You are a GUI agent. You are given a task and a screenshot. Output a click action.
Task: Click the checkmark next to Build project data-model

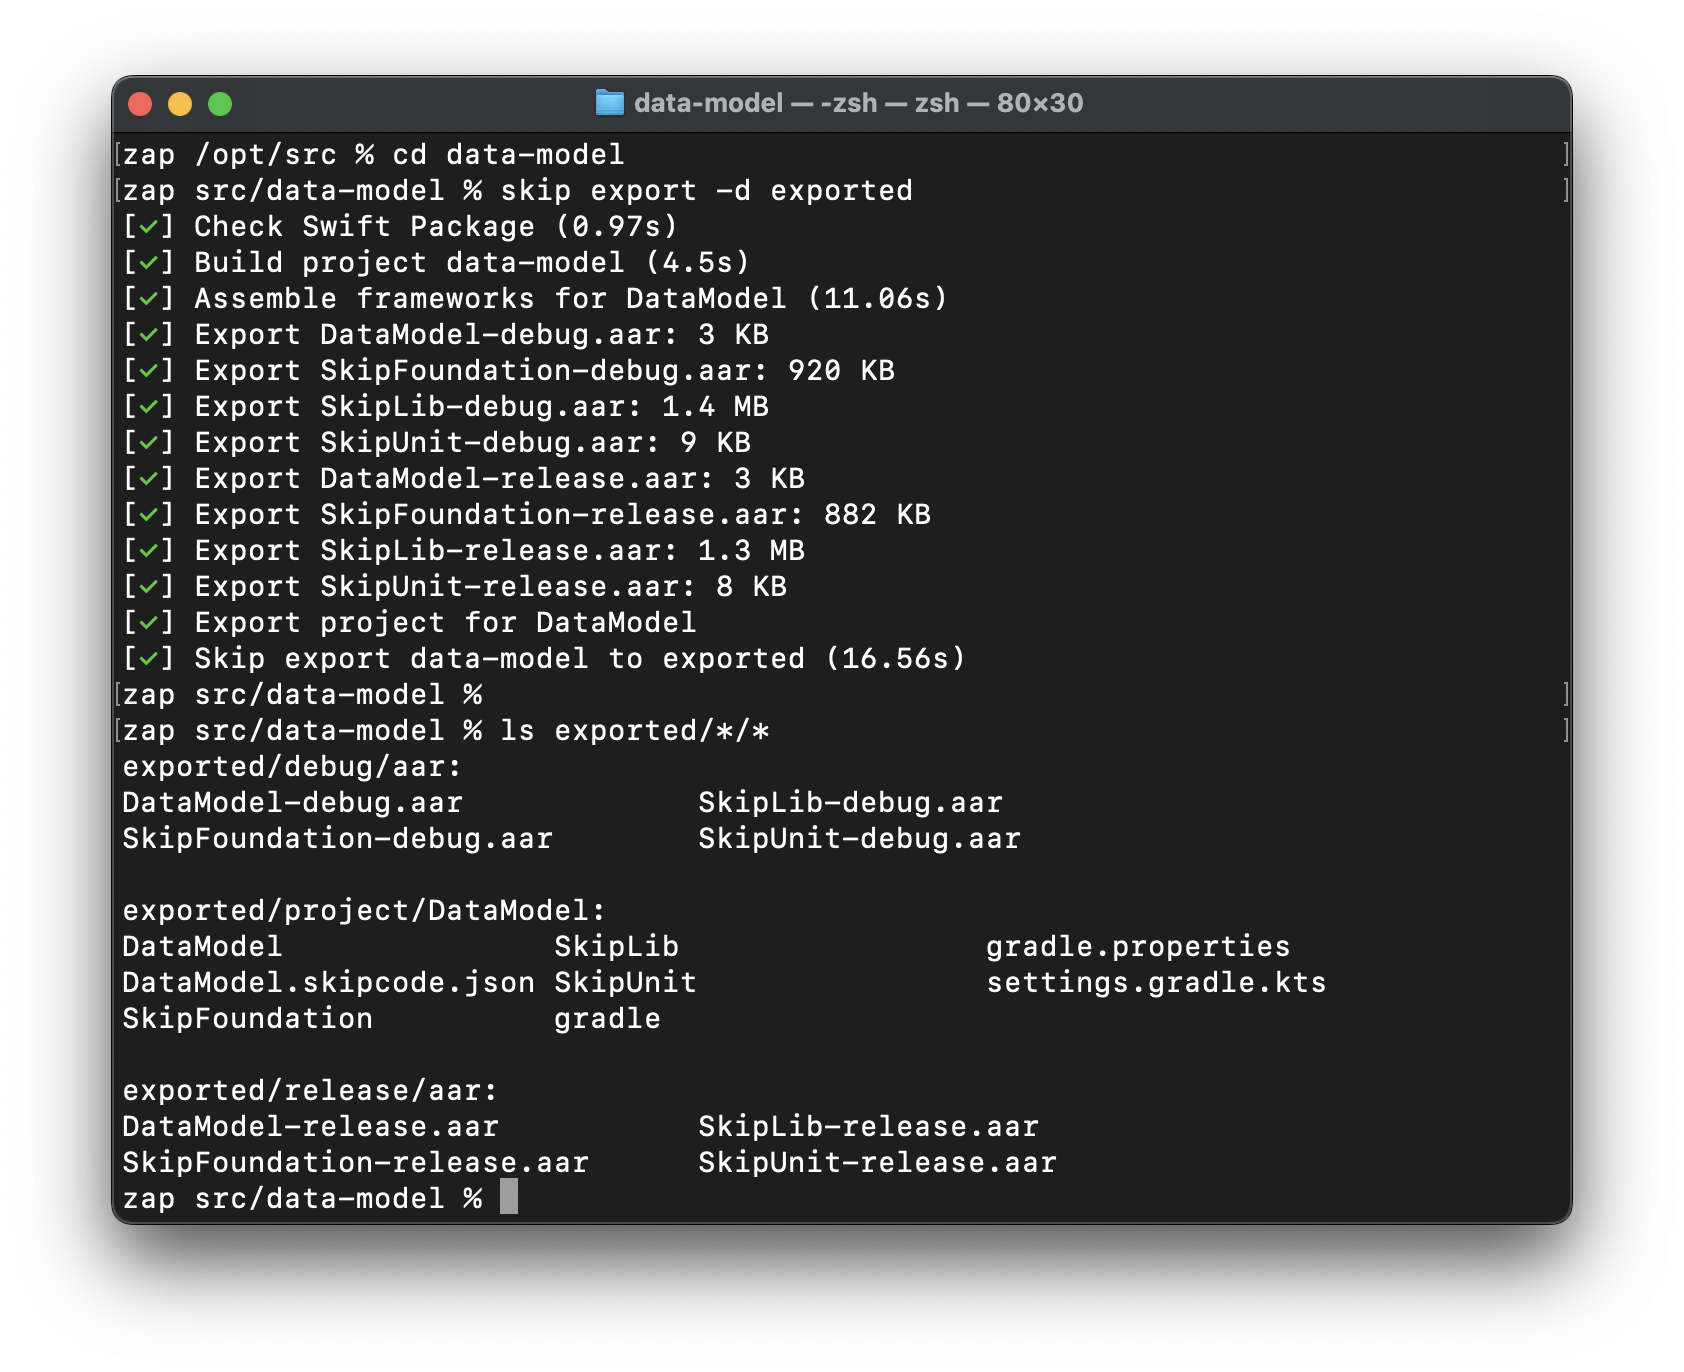[x=148, y=262]
